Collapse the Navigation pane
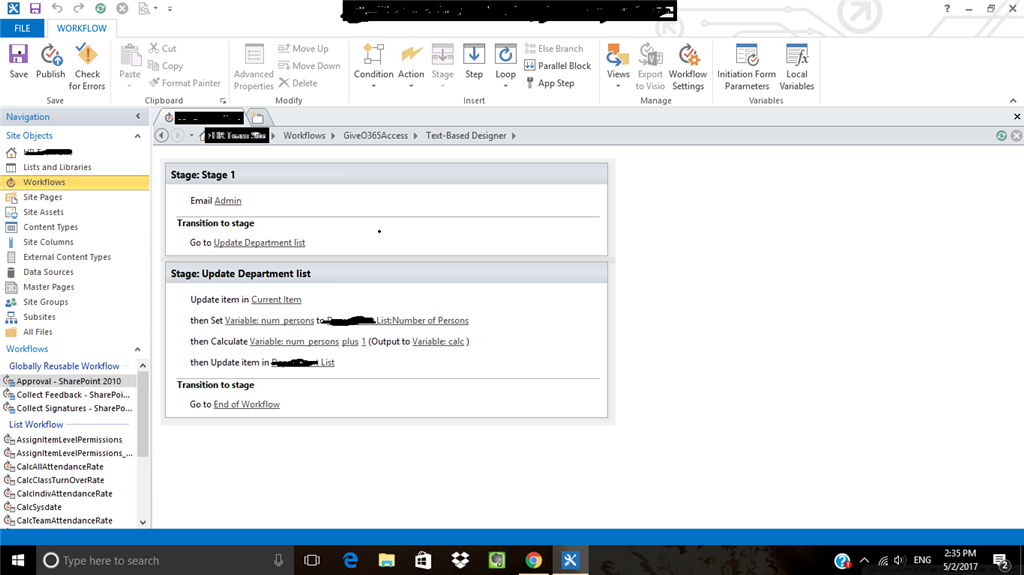 click(x=138, y=116)
